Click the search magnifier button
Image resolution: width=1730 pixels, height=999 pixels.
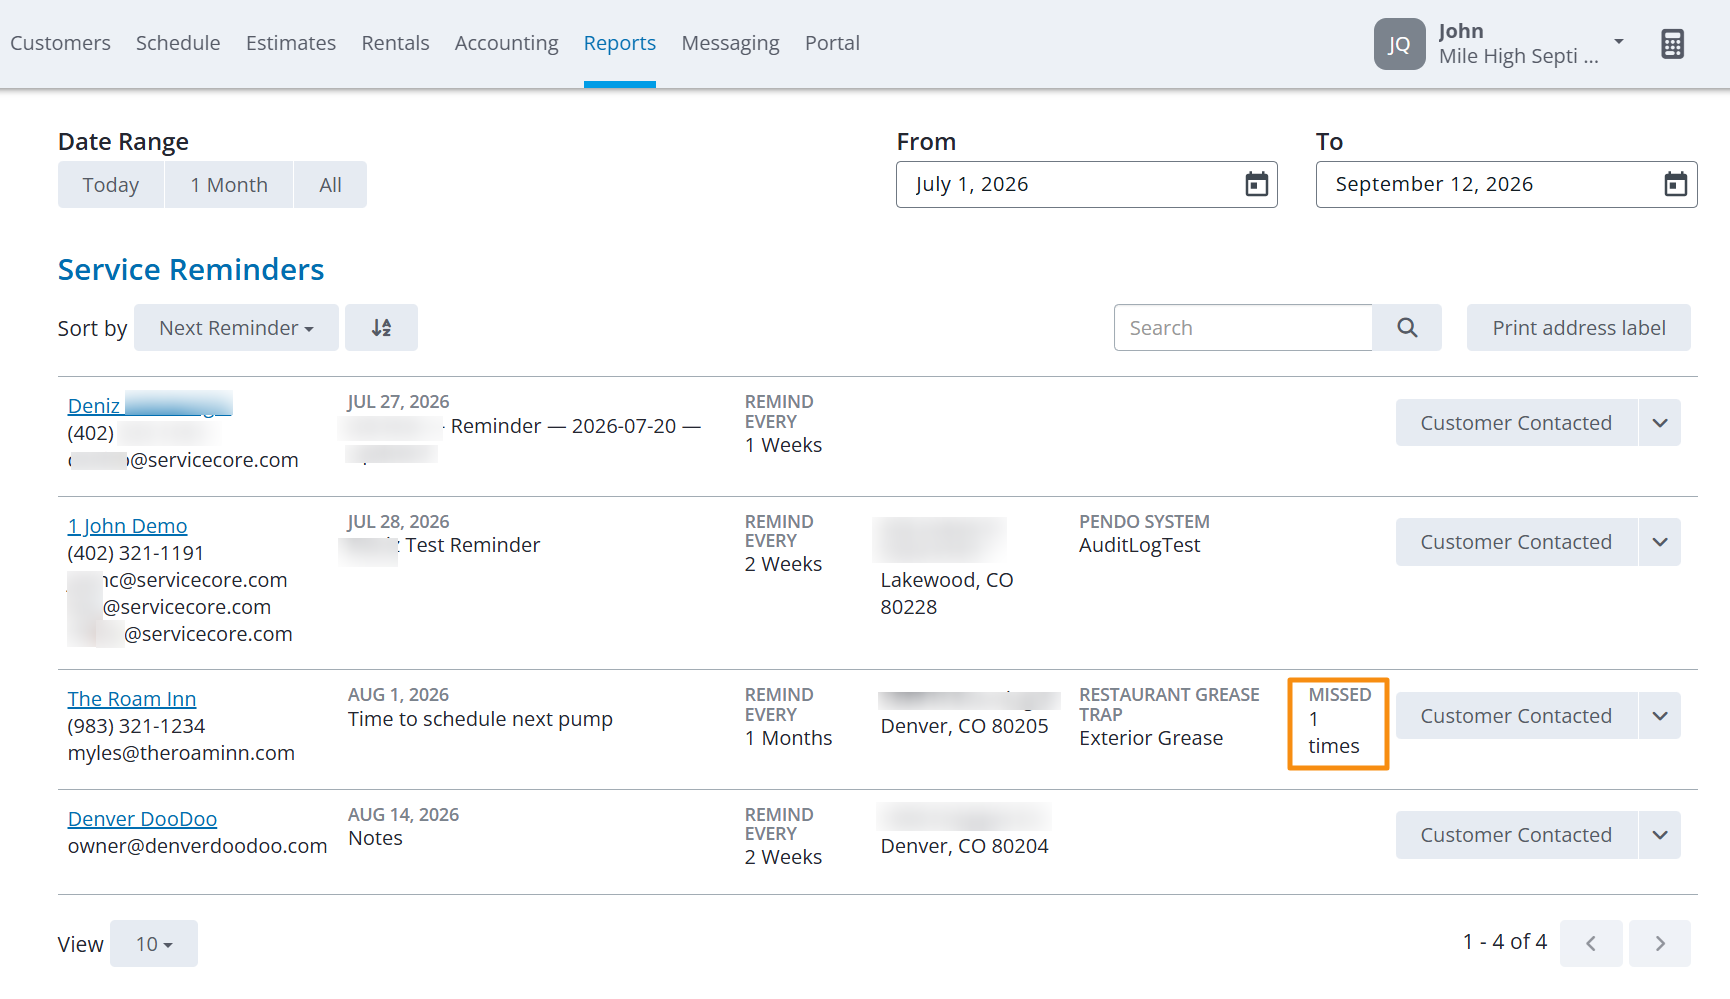click(x=1407, y=328)
